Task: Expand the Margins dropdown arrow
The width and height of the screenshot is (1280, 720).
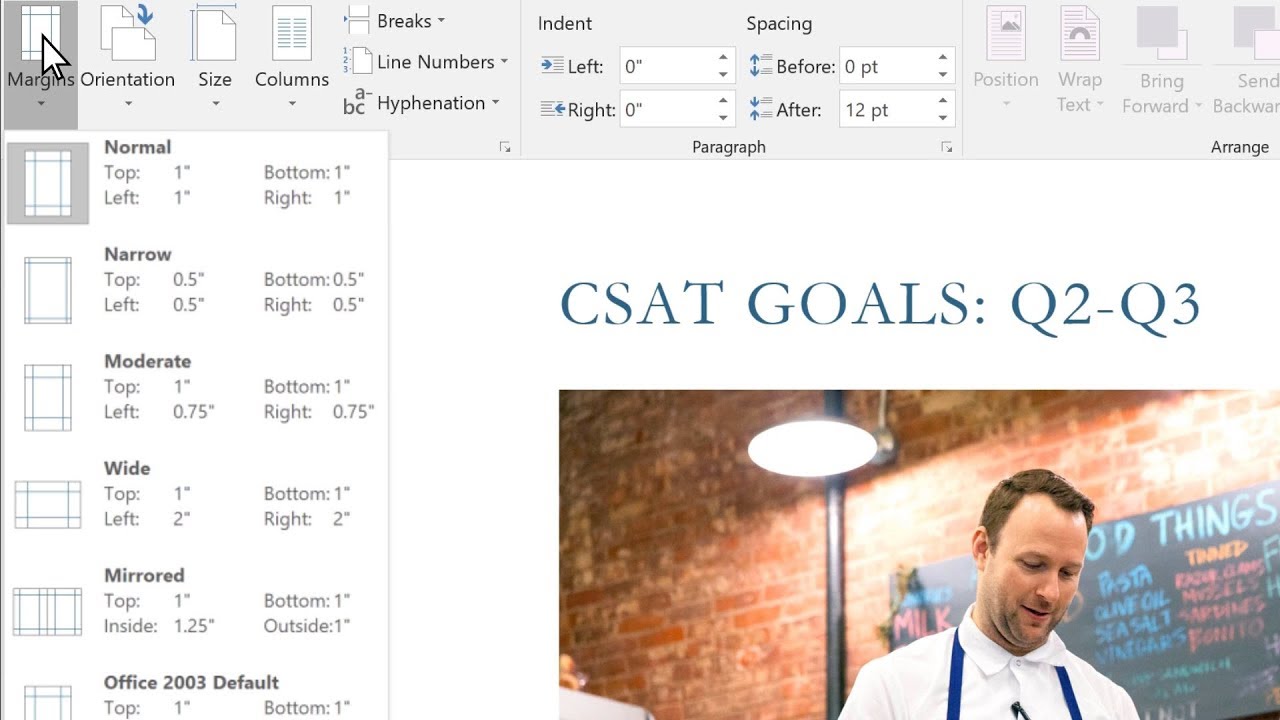Action: (x=41, y=103)
